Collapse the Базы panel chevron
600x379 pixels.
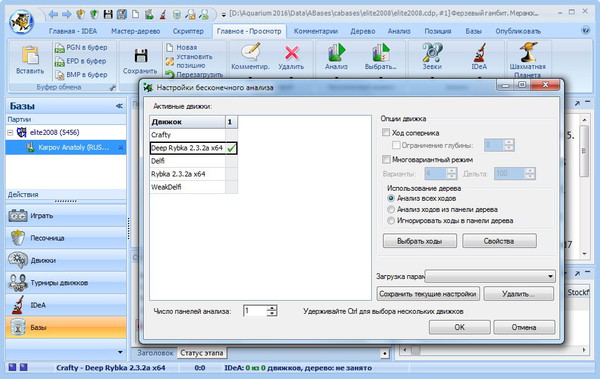[x=119, y=106]
